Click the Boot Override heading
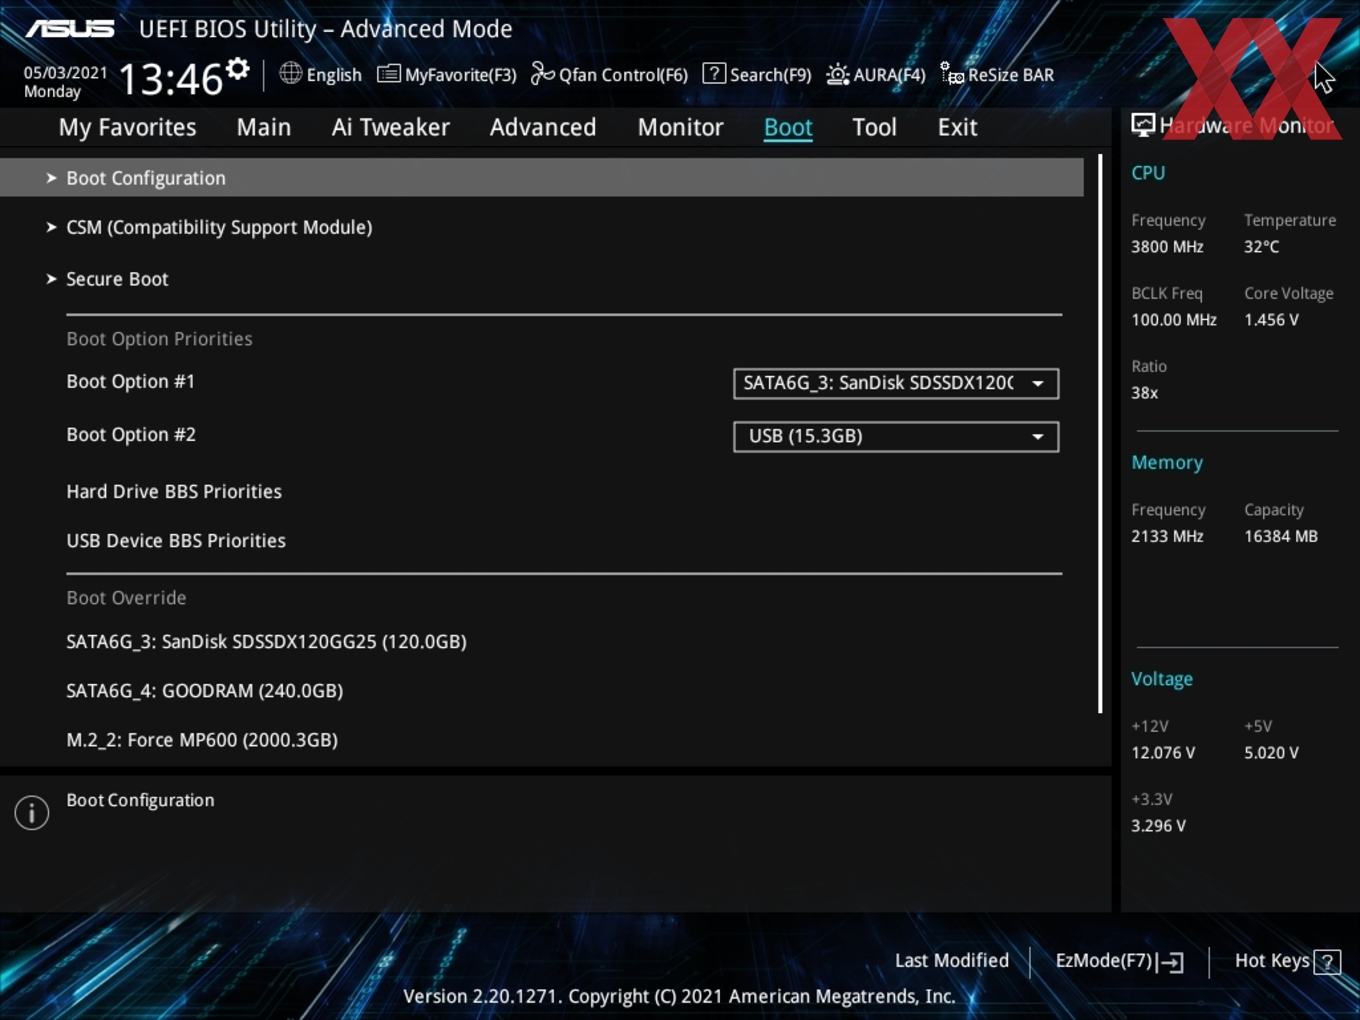 126,597
